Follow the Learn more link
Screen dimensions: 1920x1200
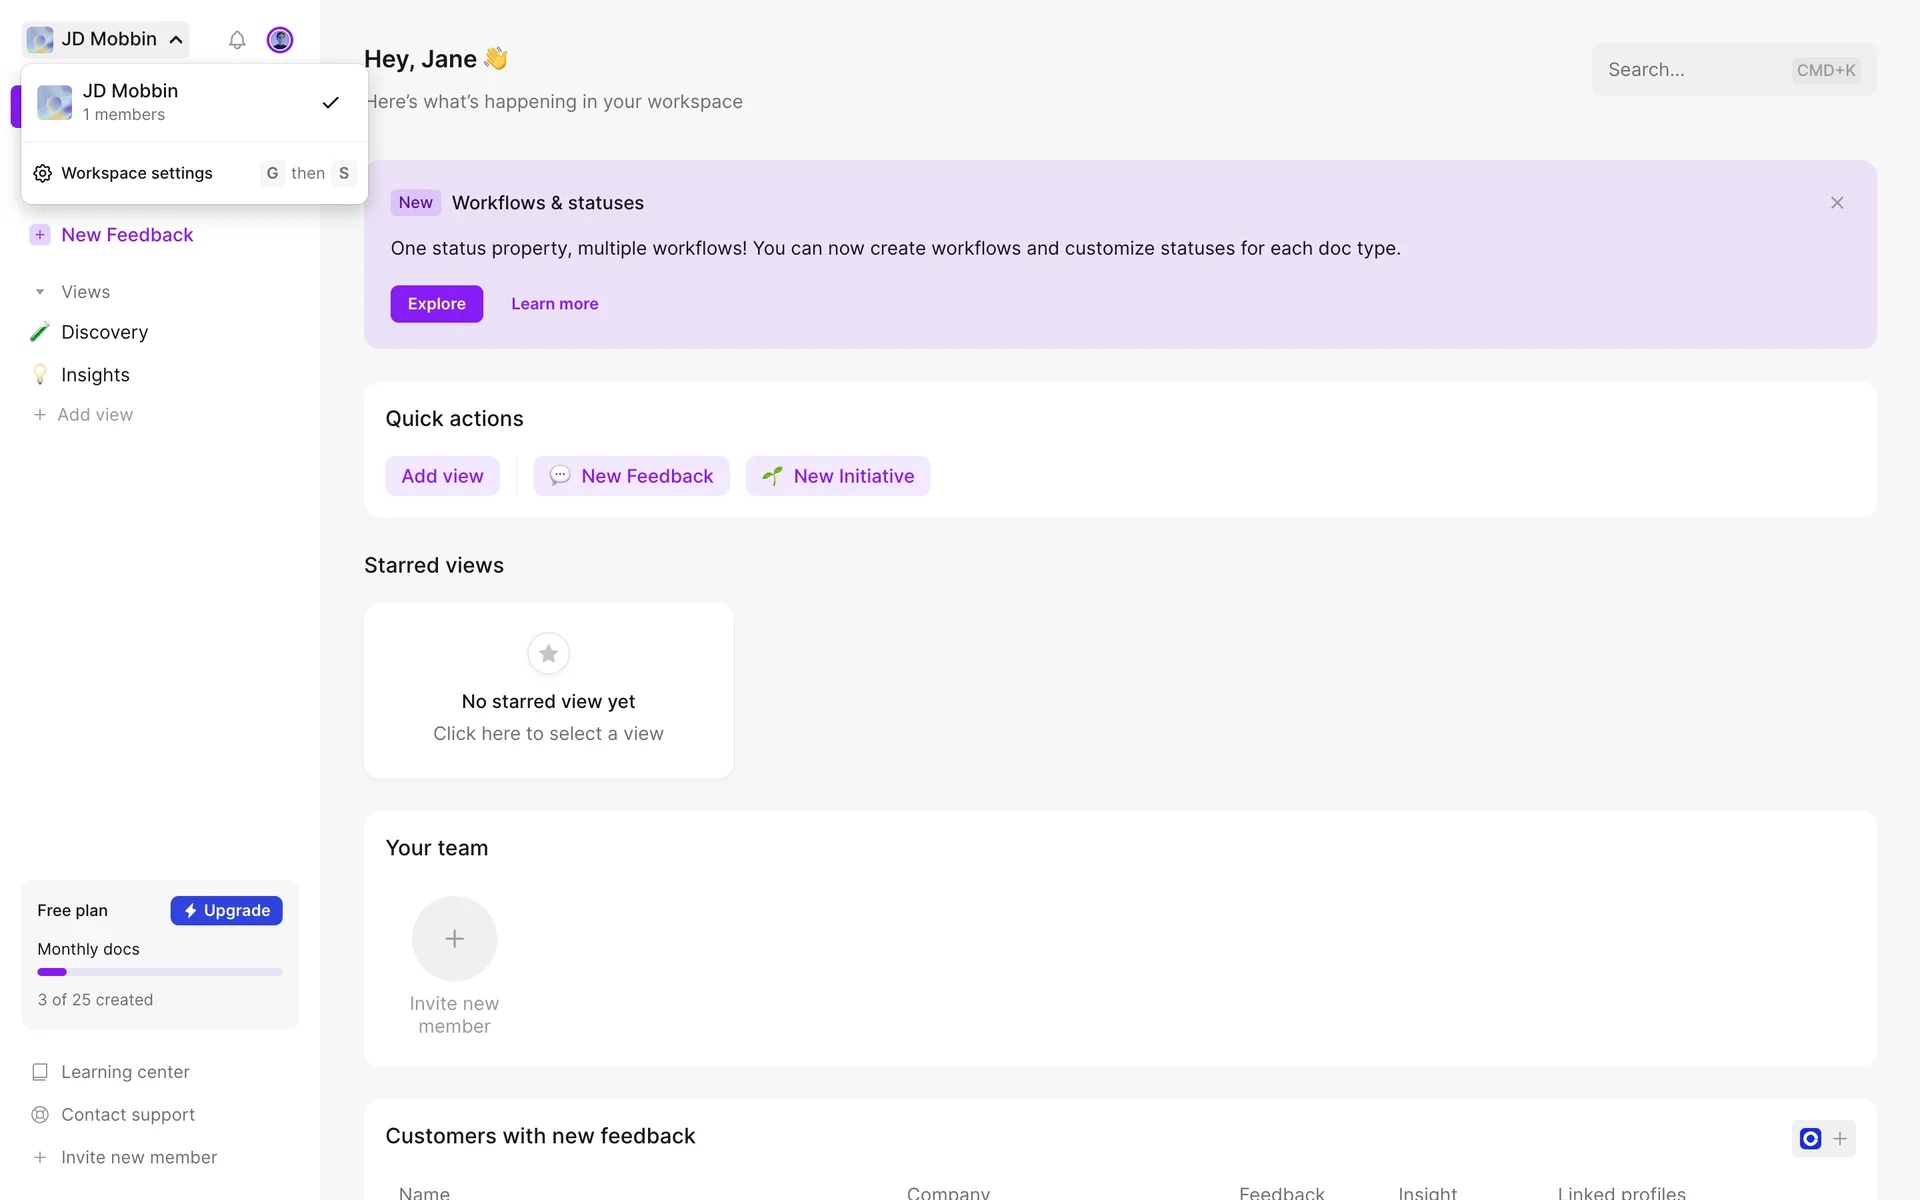pos(554,304)
